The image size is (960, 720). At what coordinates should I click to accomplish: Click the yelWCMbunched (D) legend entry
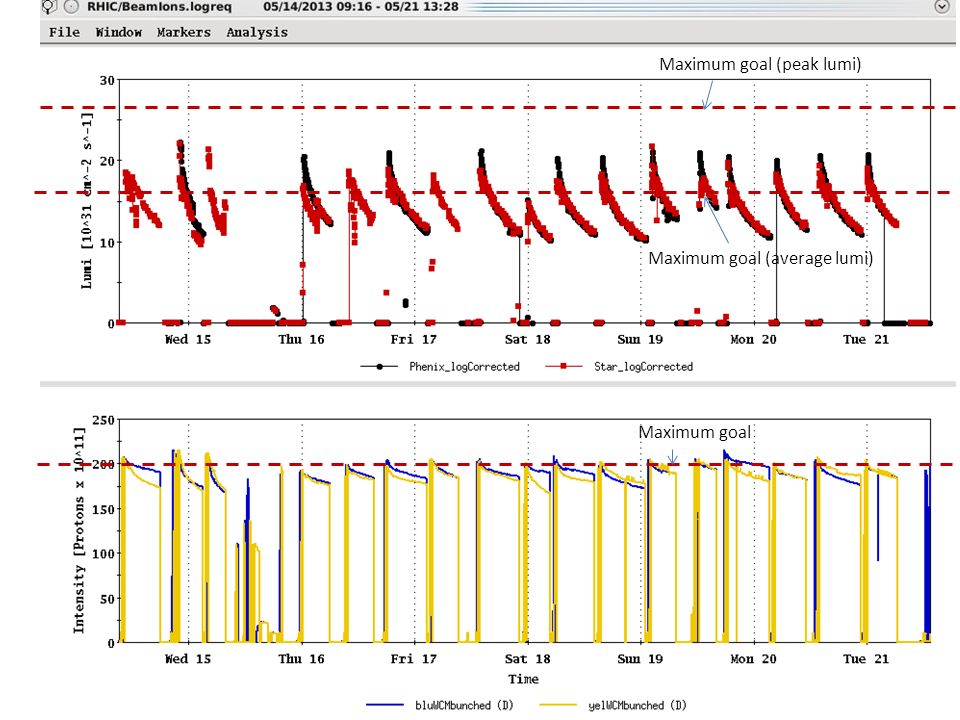click(x=613, y=705)
